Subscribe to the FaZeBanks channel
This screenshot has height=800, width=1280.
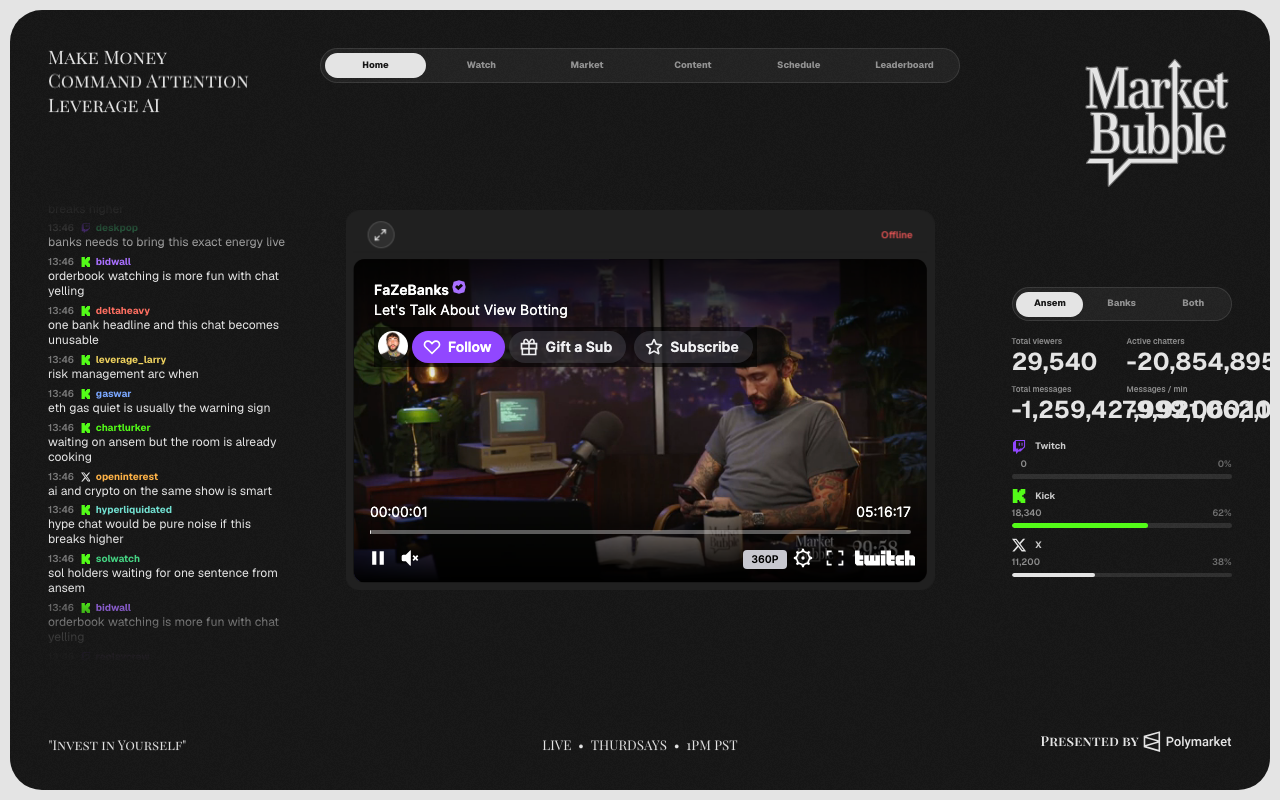click(x=694, y=347)
